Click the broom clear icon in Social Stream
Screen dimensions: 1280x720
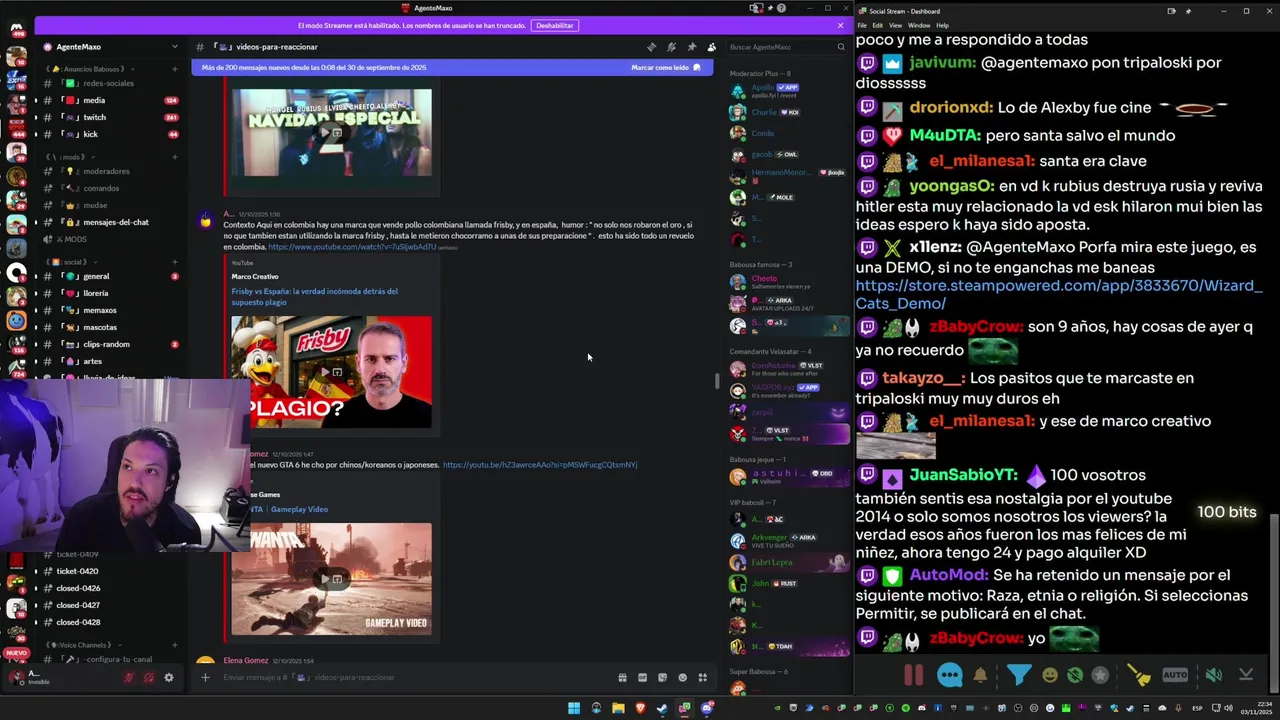tap(1139, 675)
